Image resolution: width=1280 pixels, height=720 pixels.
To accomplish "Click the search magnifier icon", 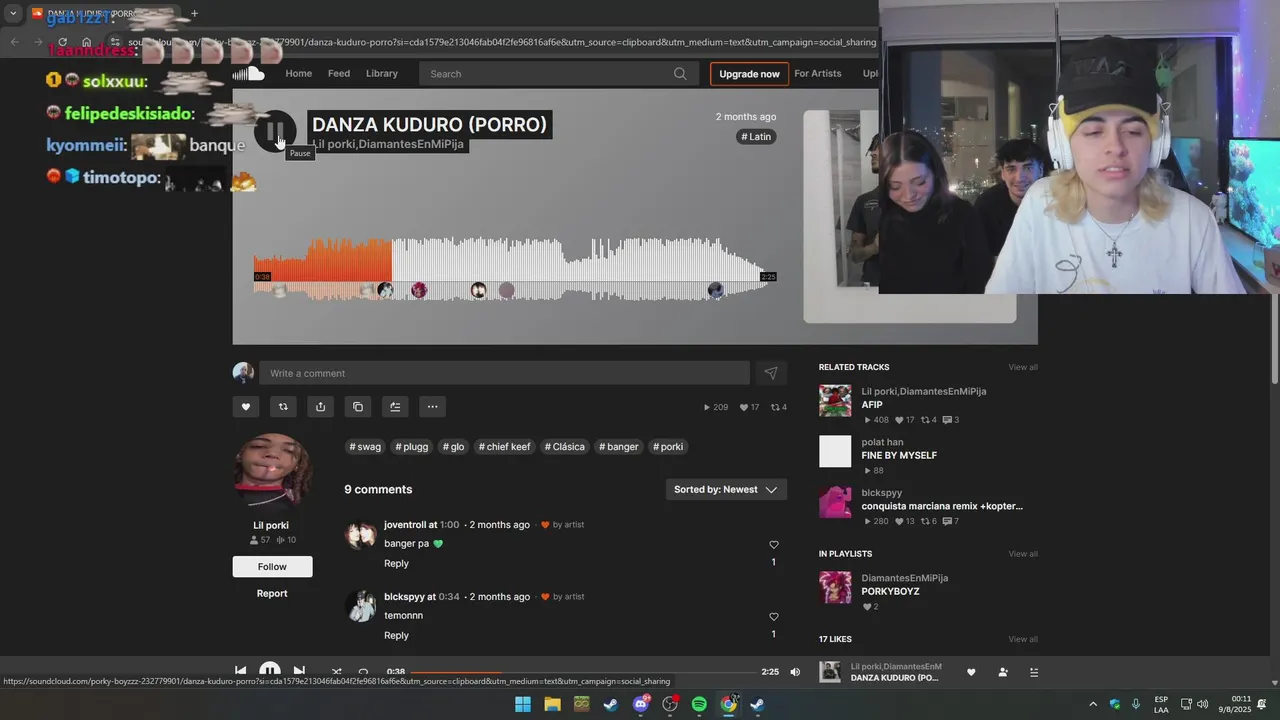I will 680,74.
